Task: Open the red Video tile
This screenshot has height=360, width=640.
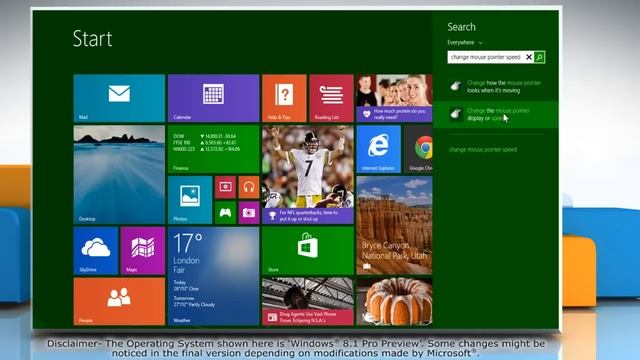Action: [x=225, y=187]
